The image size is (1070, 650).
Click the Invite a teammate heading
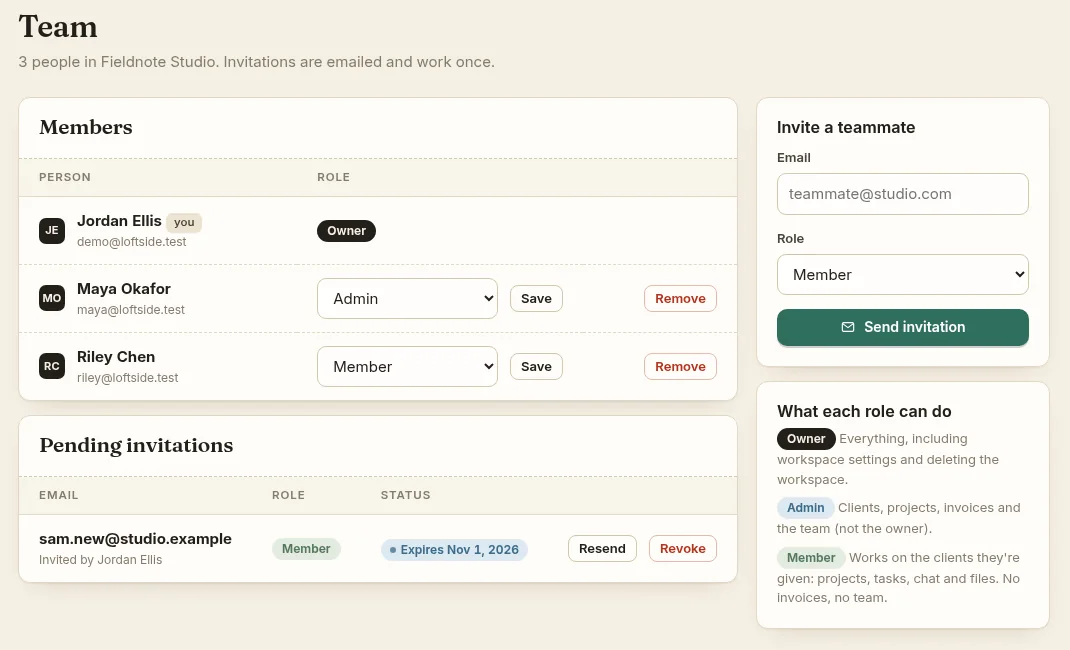click(845, 127)
